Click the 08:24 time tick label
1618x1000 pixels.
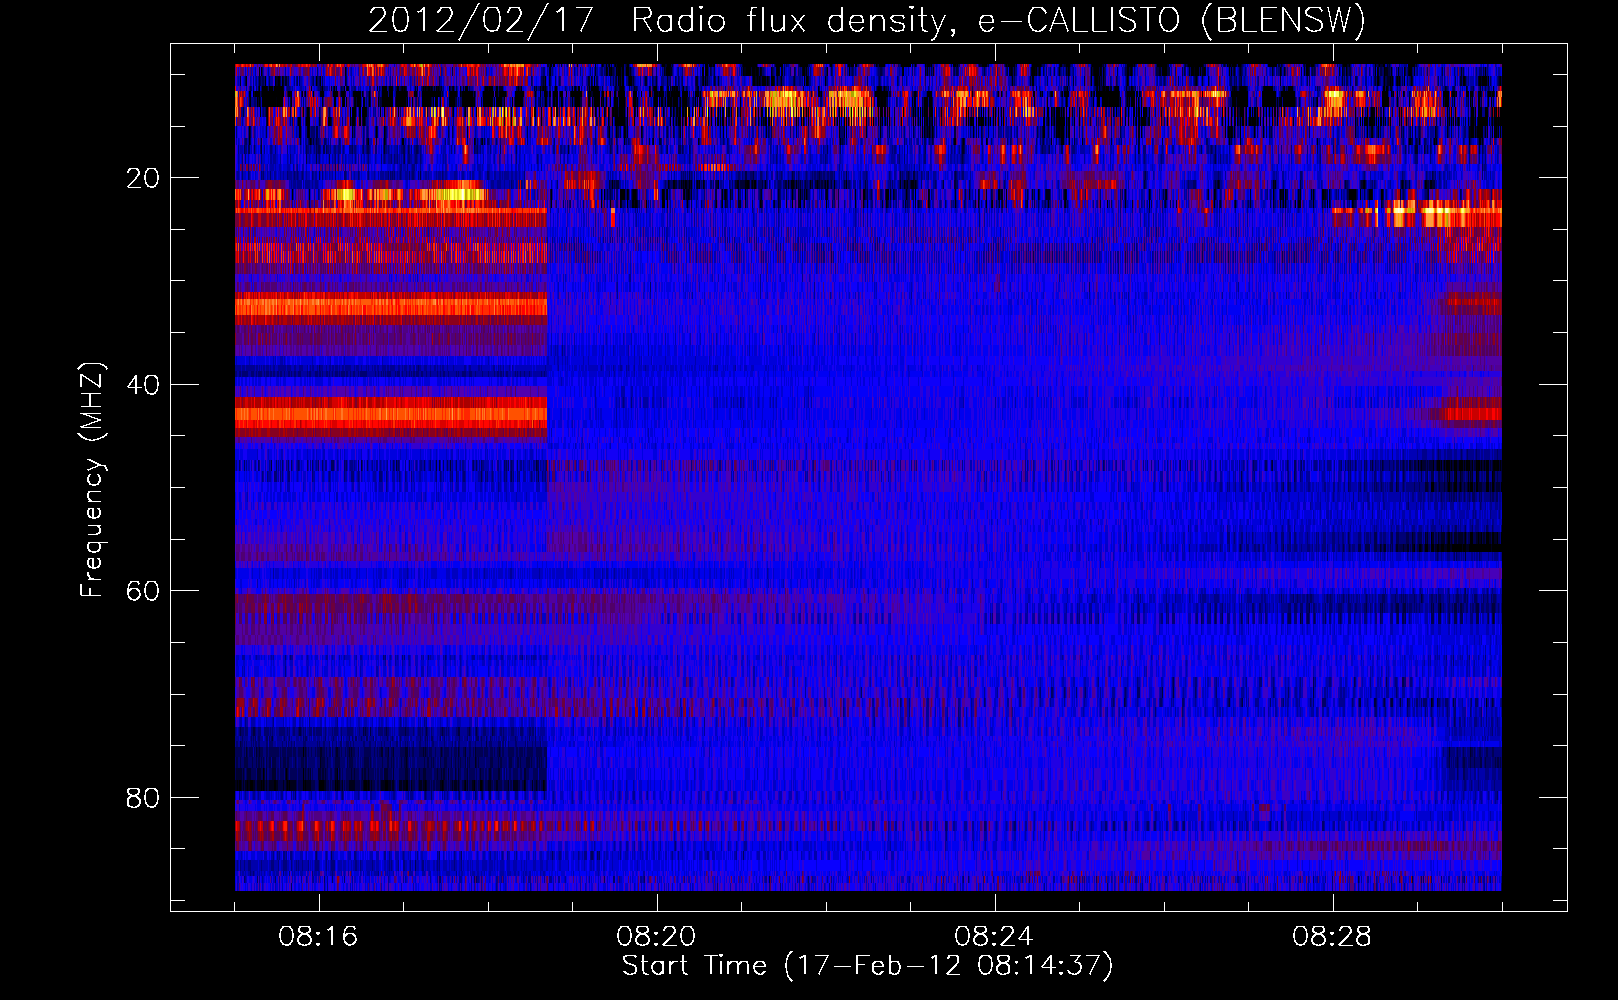point(994,937)
